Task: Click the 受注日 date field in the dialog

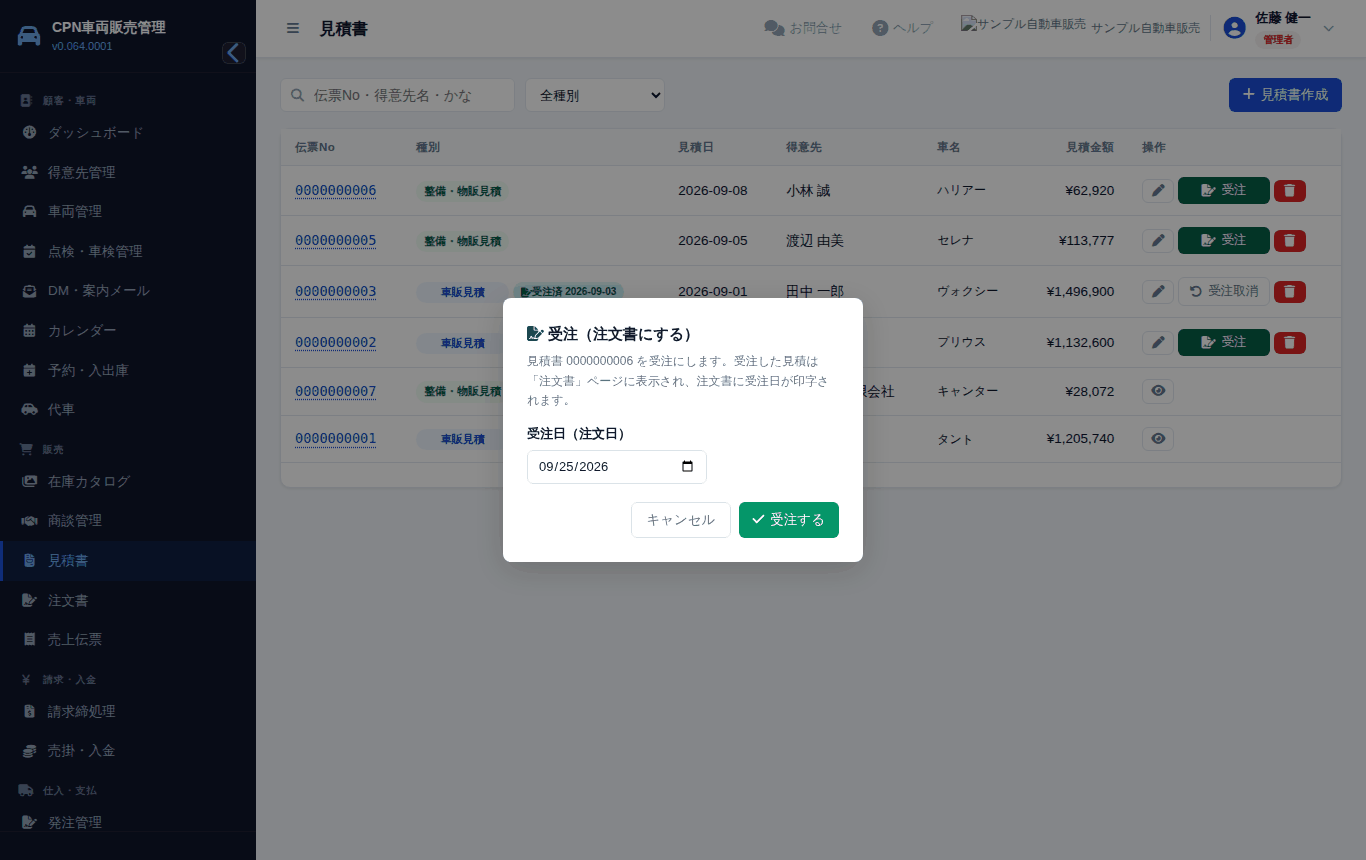Action: [x=617, y=467]
